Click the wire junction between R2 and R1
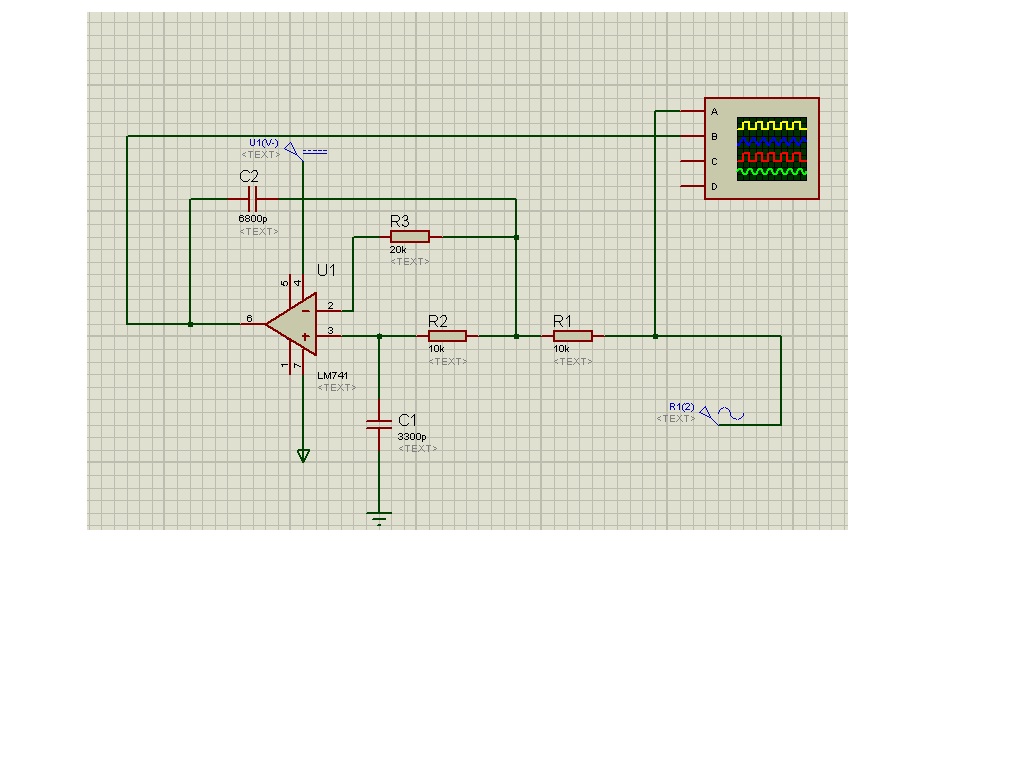 click(x=516, y=337)
